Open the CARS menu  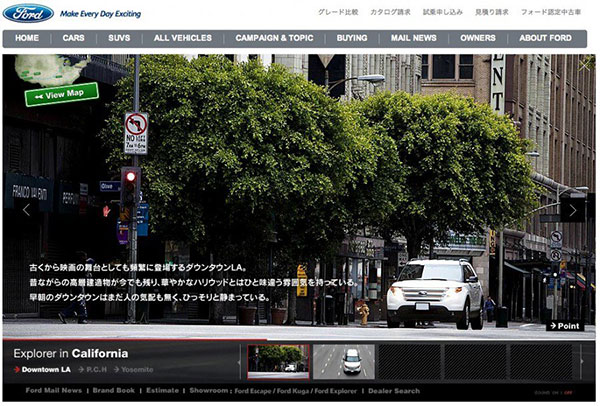click(x=74, y=38)
